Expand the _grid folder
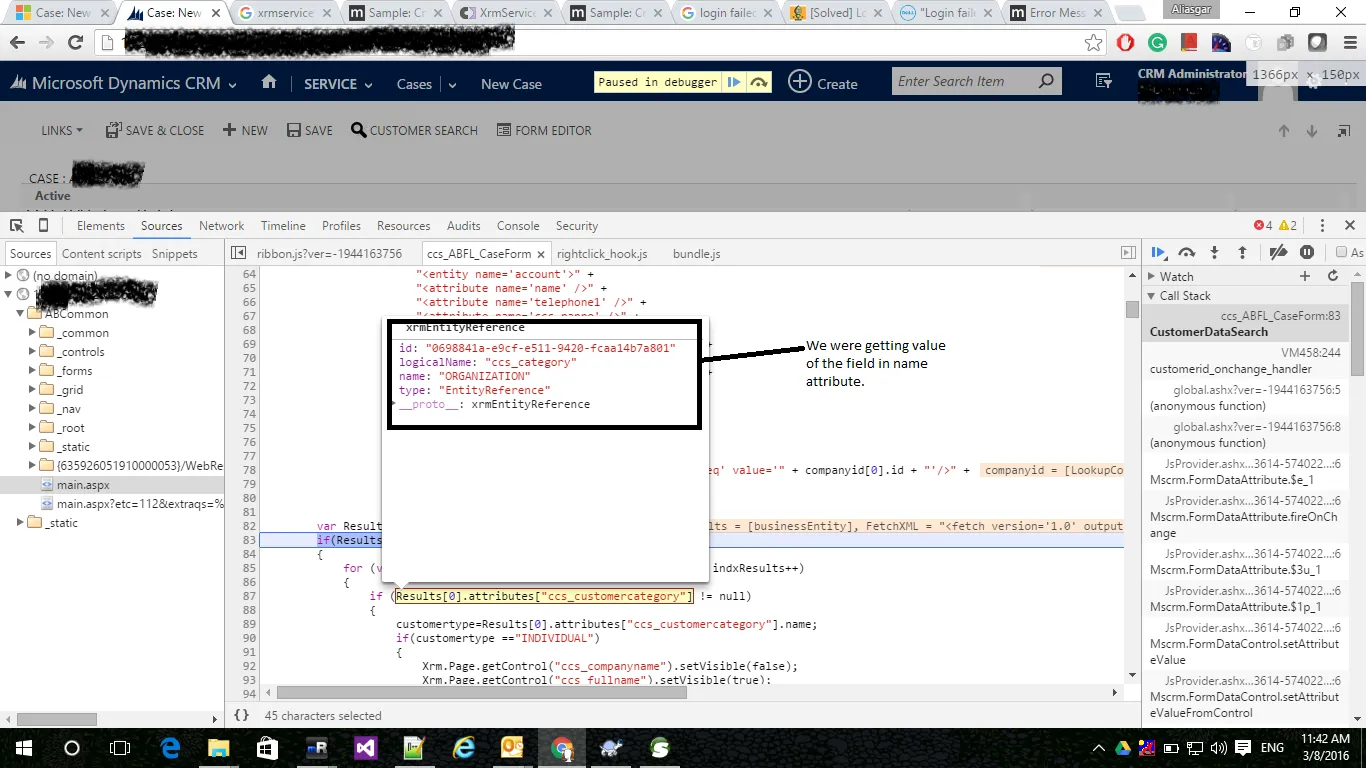1366x768 pixels. coord(33,390)
